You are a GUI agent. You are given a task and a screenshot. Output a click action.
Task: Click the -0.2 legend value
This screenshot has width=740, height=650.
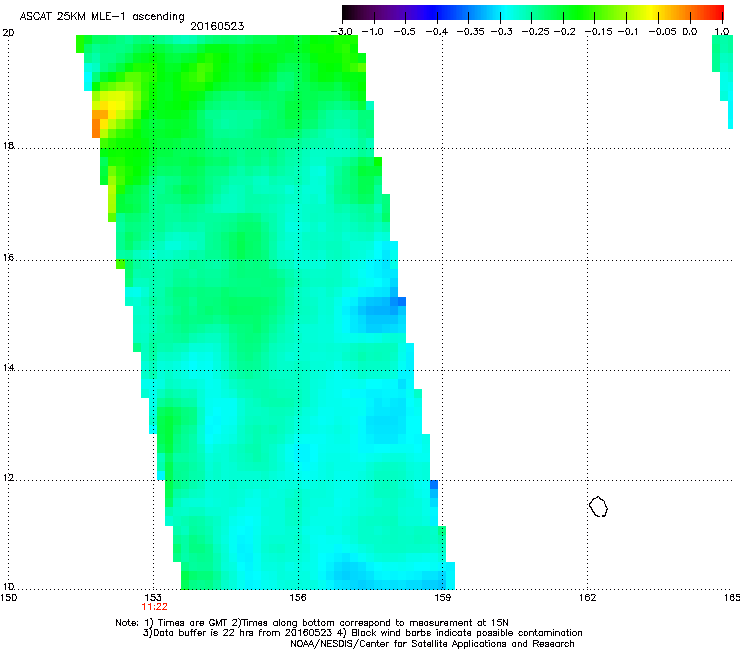tap(564, 32)
